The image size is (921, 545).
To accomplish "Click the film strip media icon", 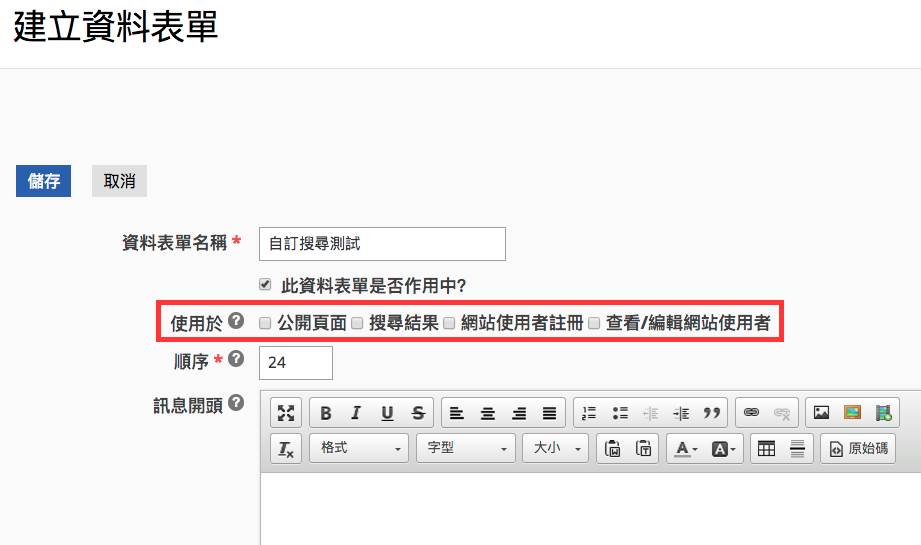I will (883, 413).
